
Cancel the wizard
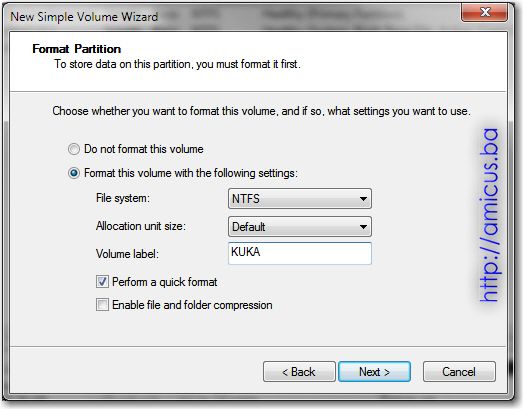(x=459, y=372)
